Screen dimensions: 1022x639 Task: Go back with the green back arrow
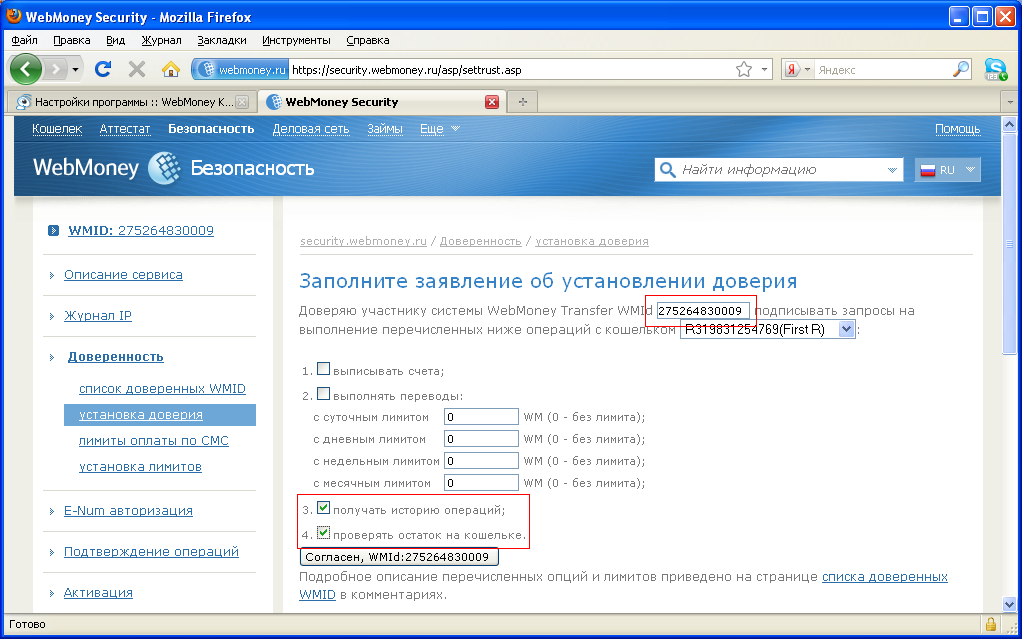tap(26, 69)
